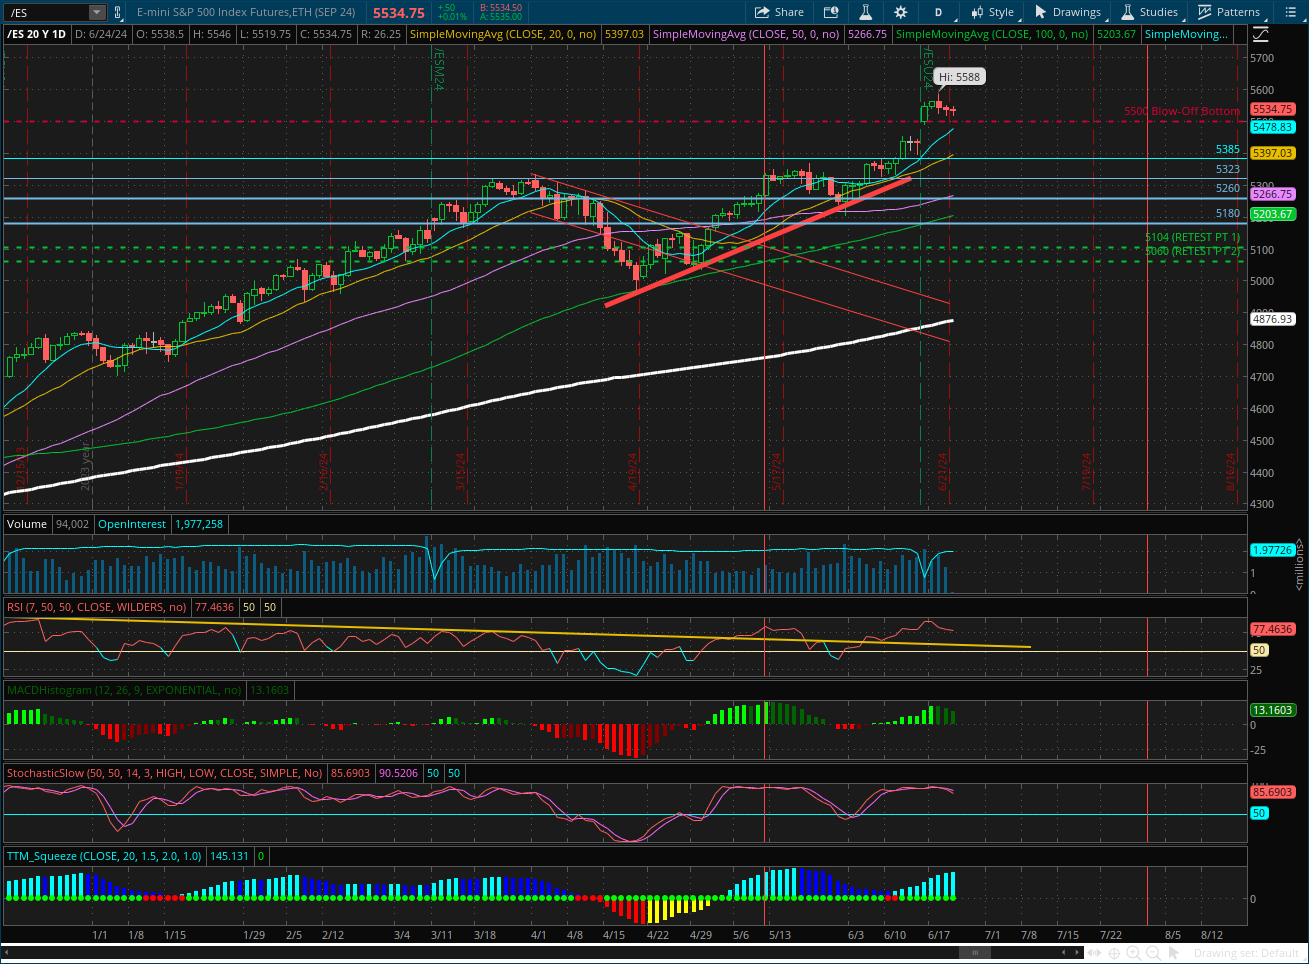Screen dimensions: 1309x964
Task: Click the 5260 price level label
Action: (x=1227, y=188)
